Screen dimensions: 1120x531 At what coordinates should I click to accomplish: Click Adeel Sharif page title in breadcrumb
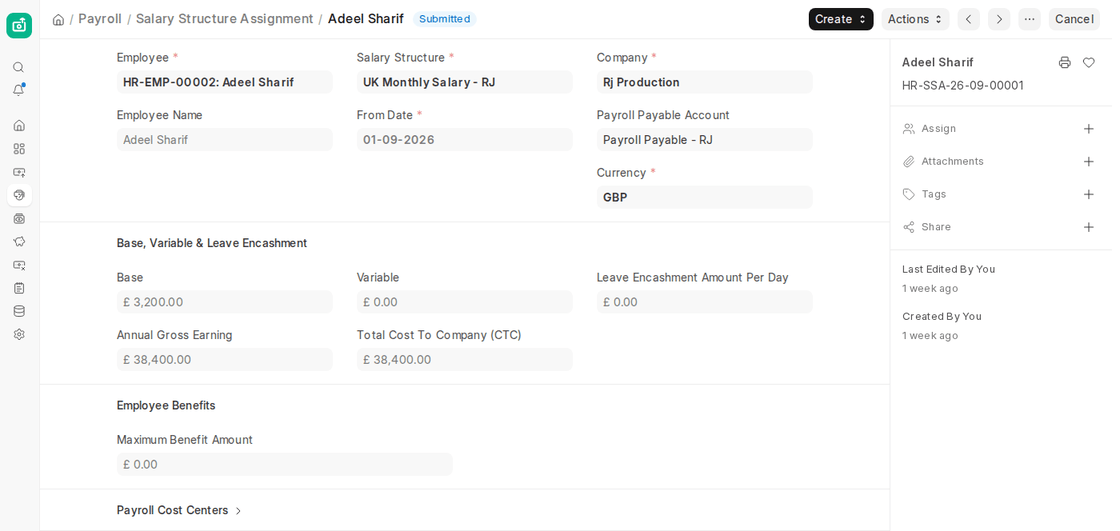[x=366, y=19]
